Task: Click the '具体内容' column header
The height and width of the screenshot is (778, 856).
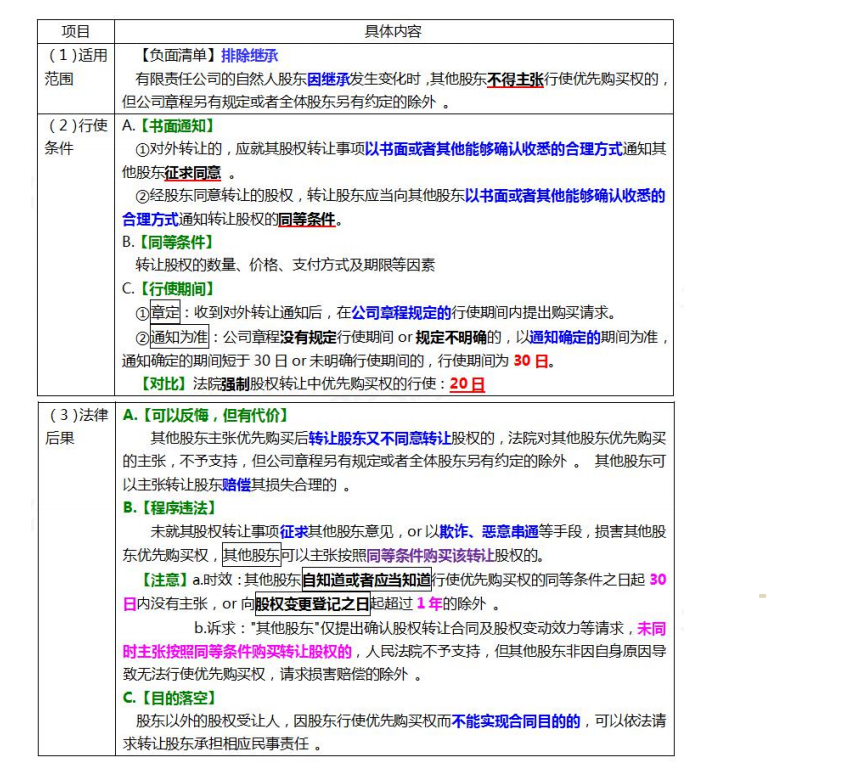Action: click(x=393, y=32)
